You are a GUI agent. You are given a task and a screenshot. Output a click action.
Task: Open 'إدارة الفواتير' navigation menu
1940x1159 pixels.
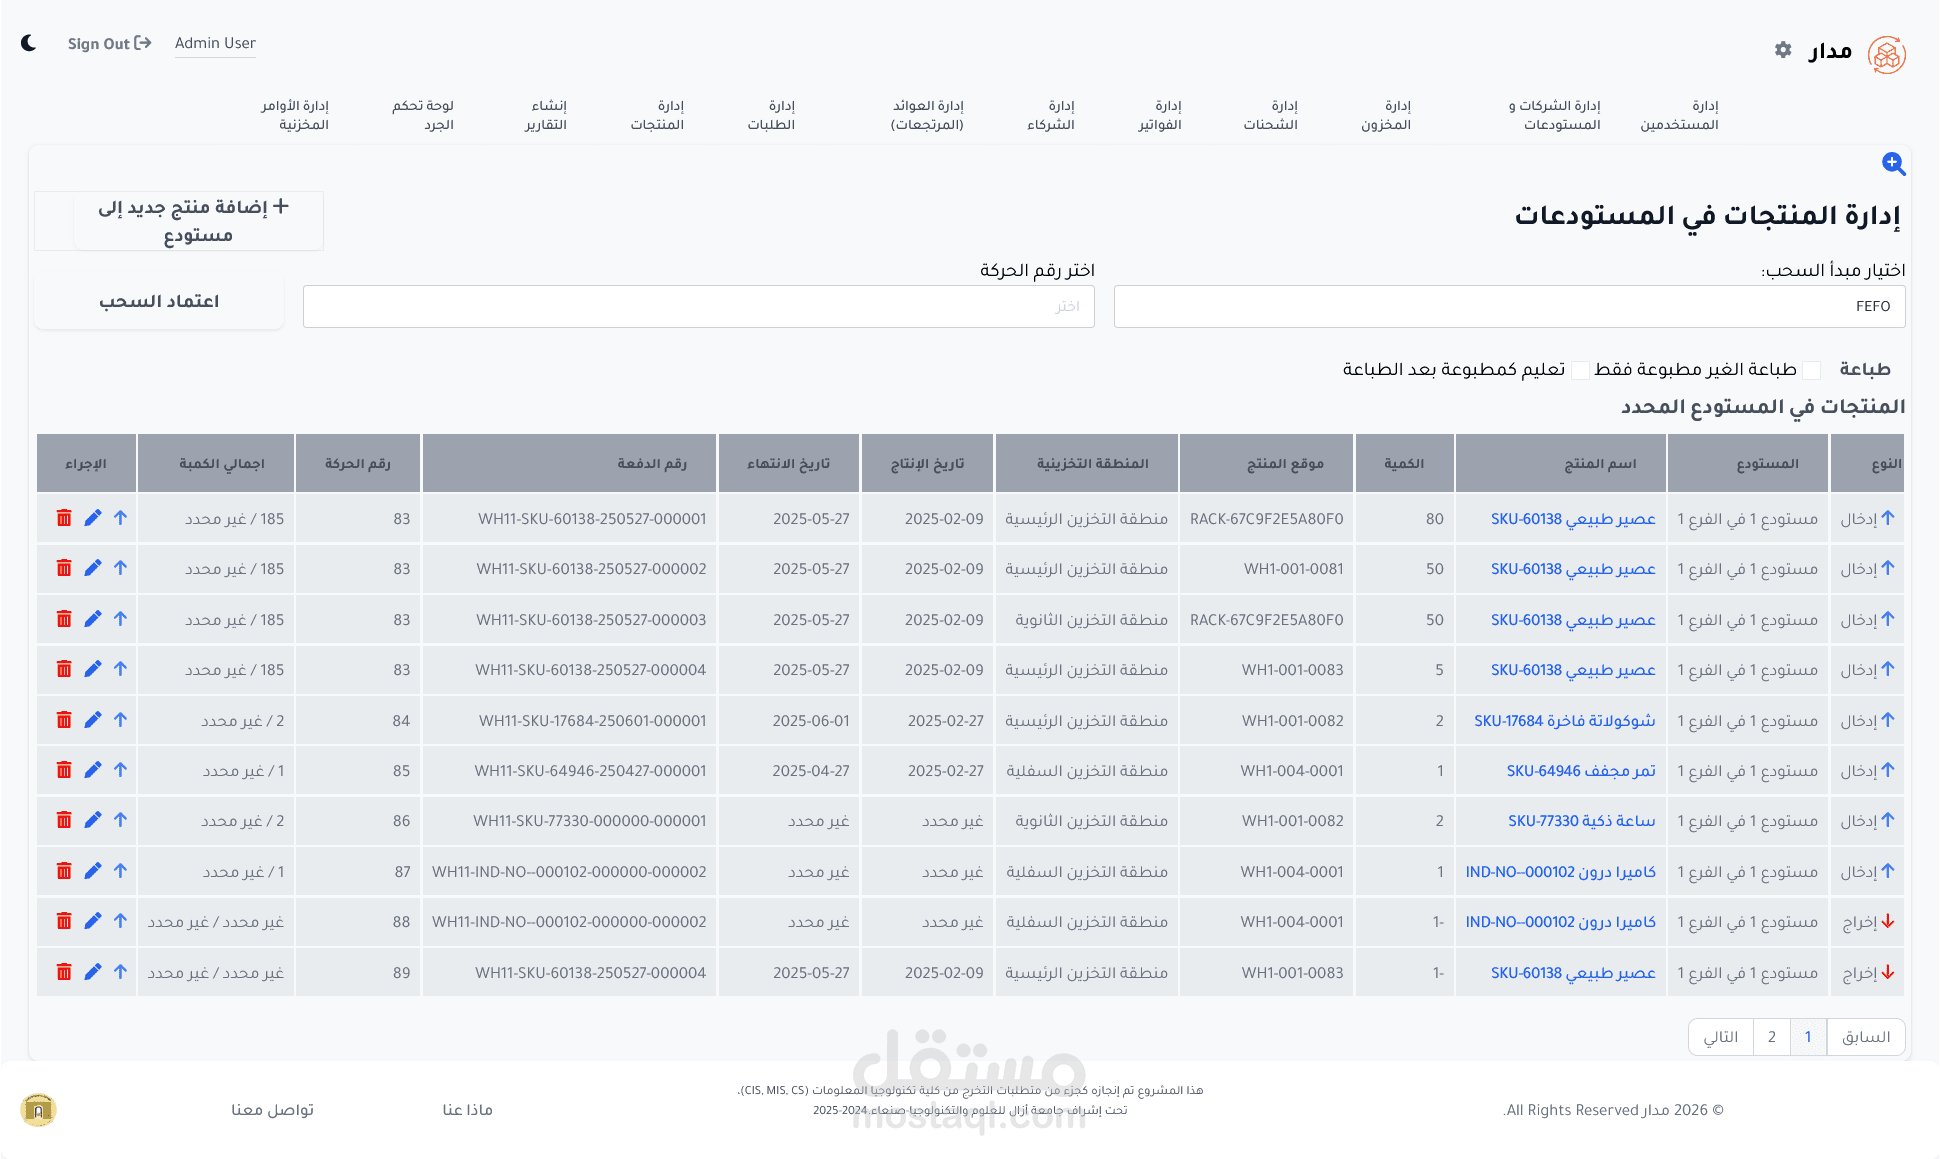[x=1160, y=115]
